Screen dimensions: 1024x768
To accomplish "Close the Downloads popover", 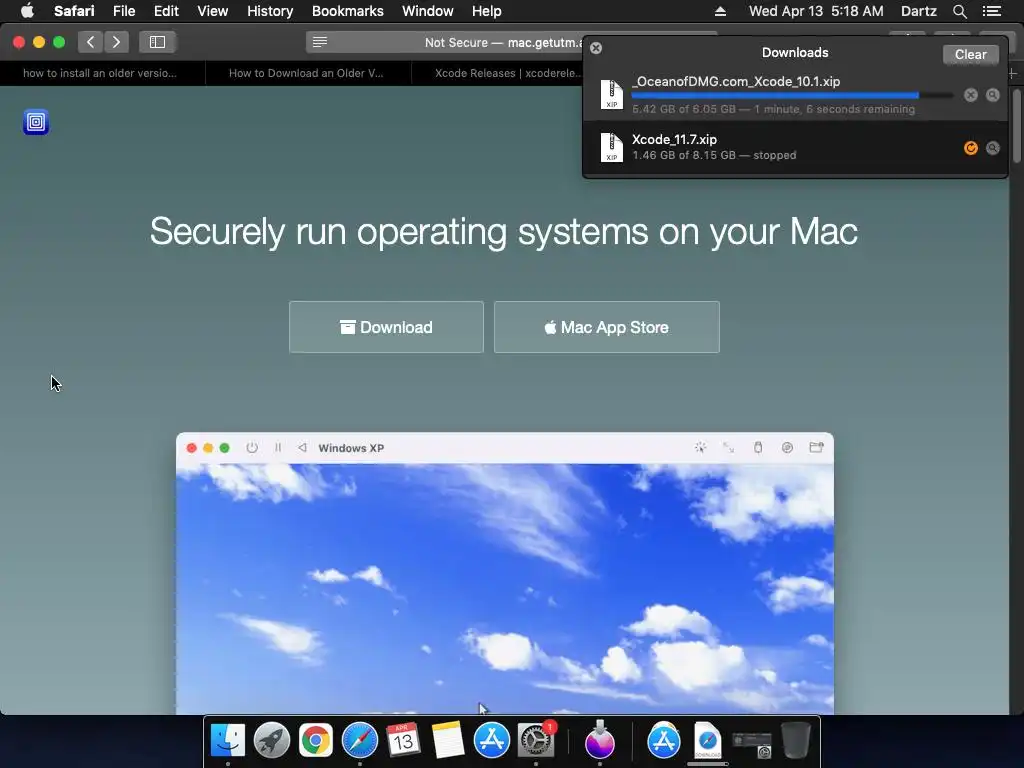I will pos(596,48).
